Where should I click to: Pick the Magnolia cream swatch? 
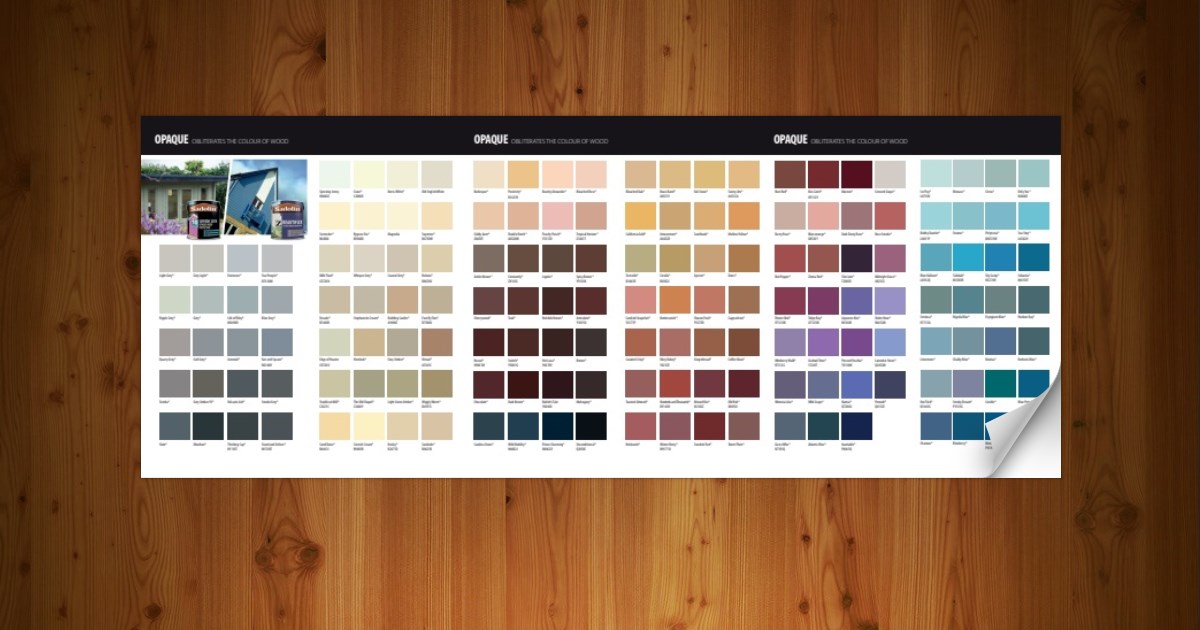point(402,216)
